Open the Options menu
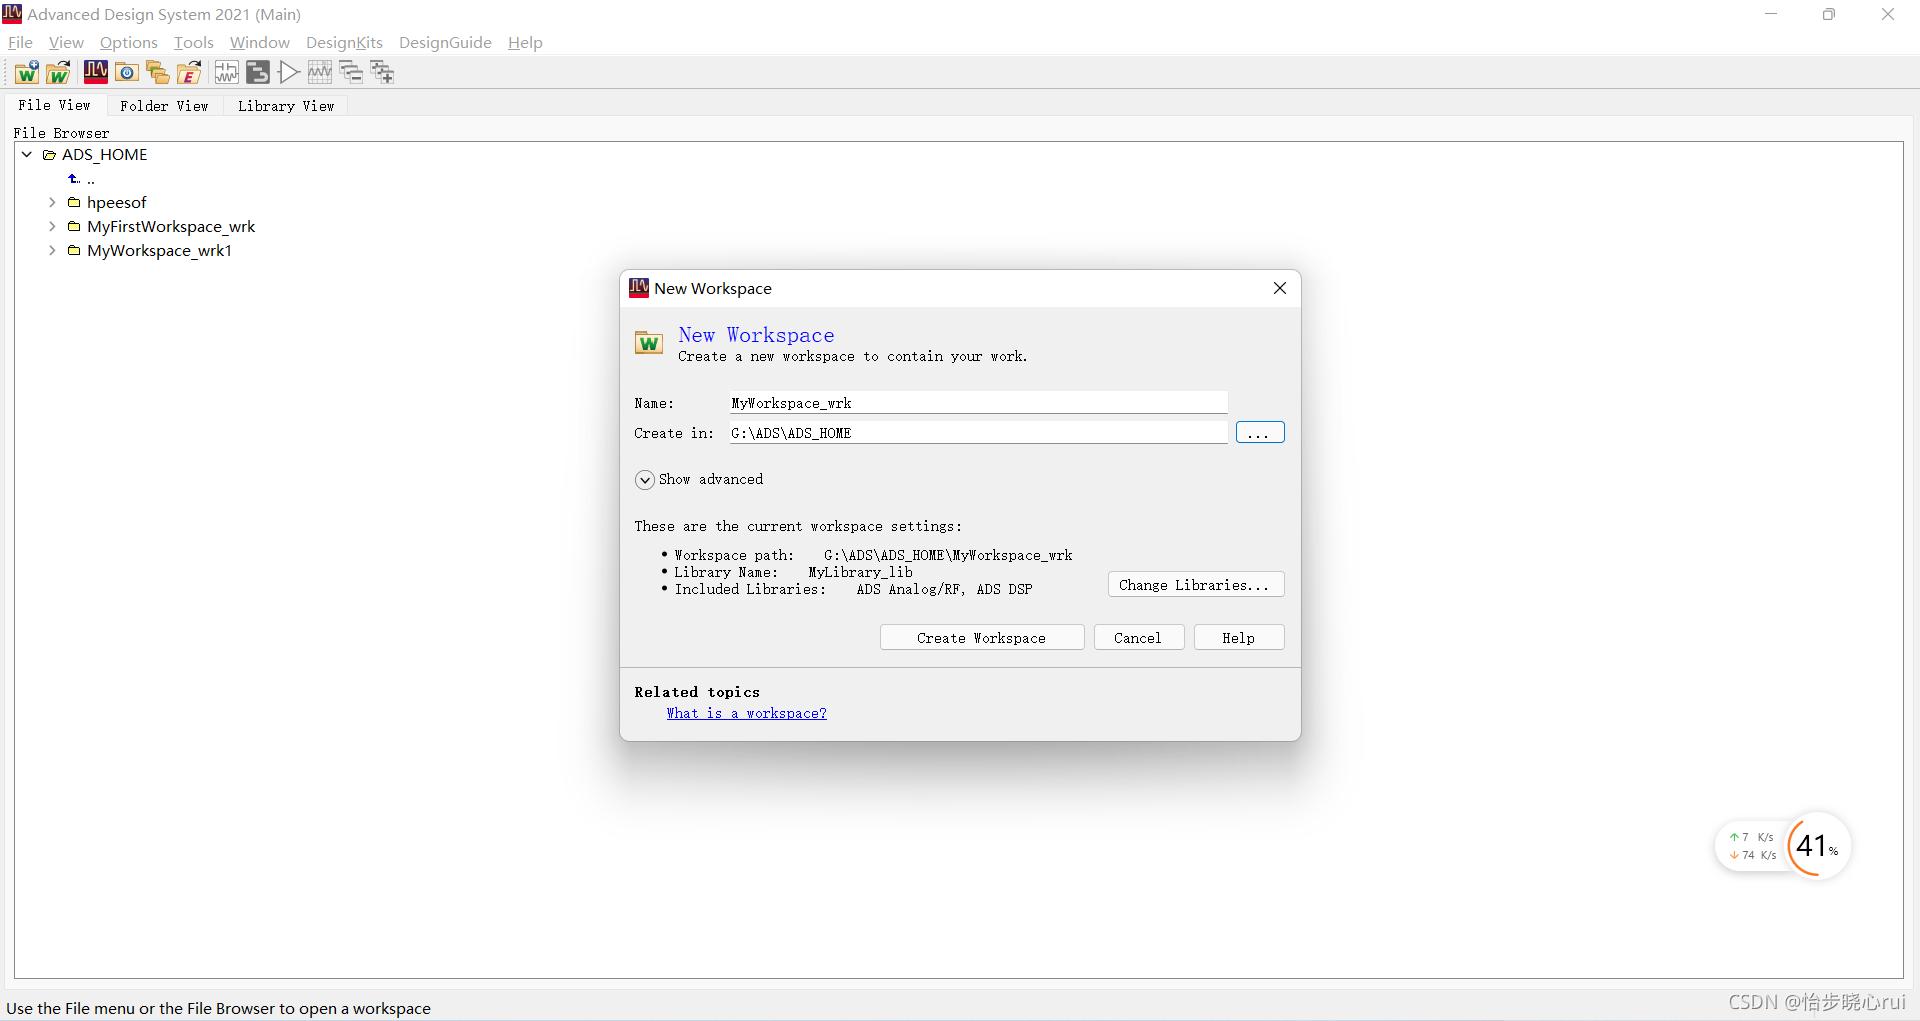Viewport: 1920px width, 1021px height. 129,42
